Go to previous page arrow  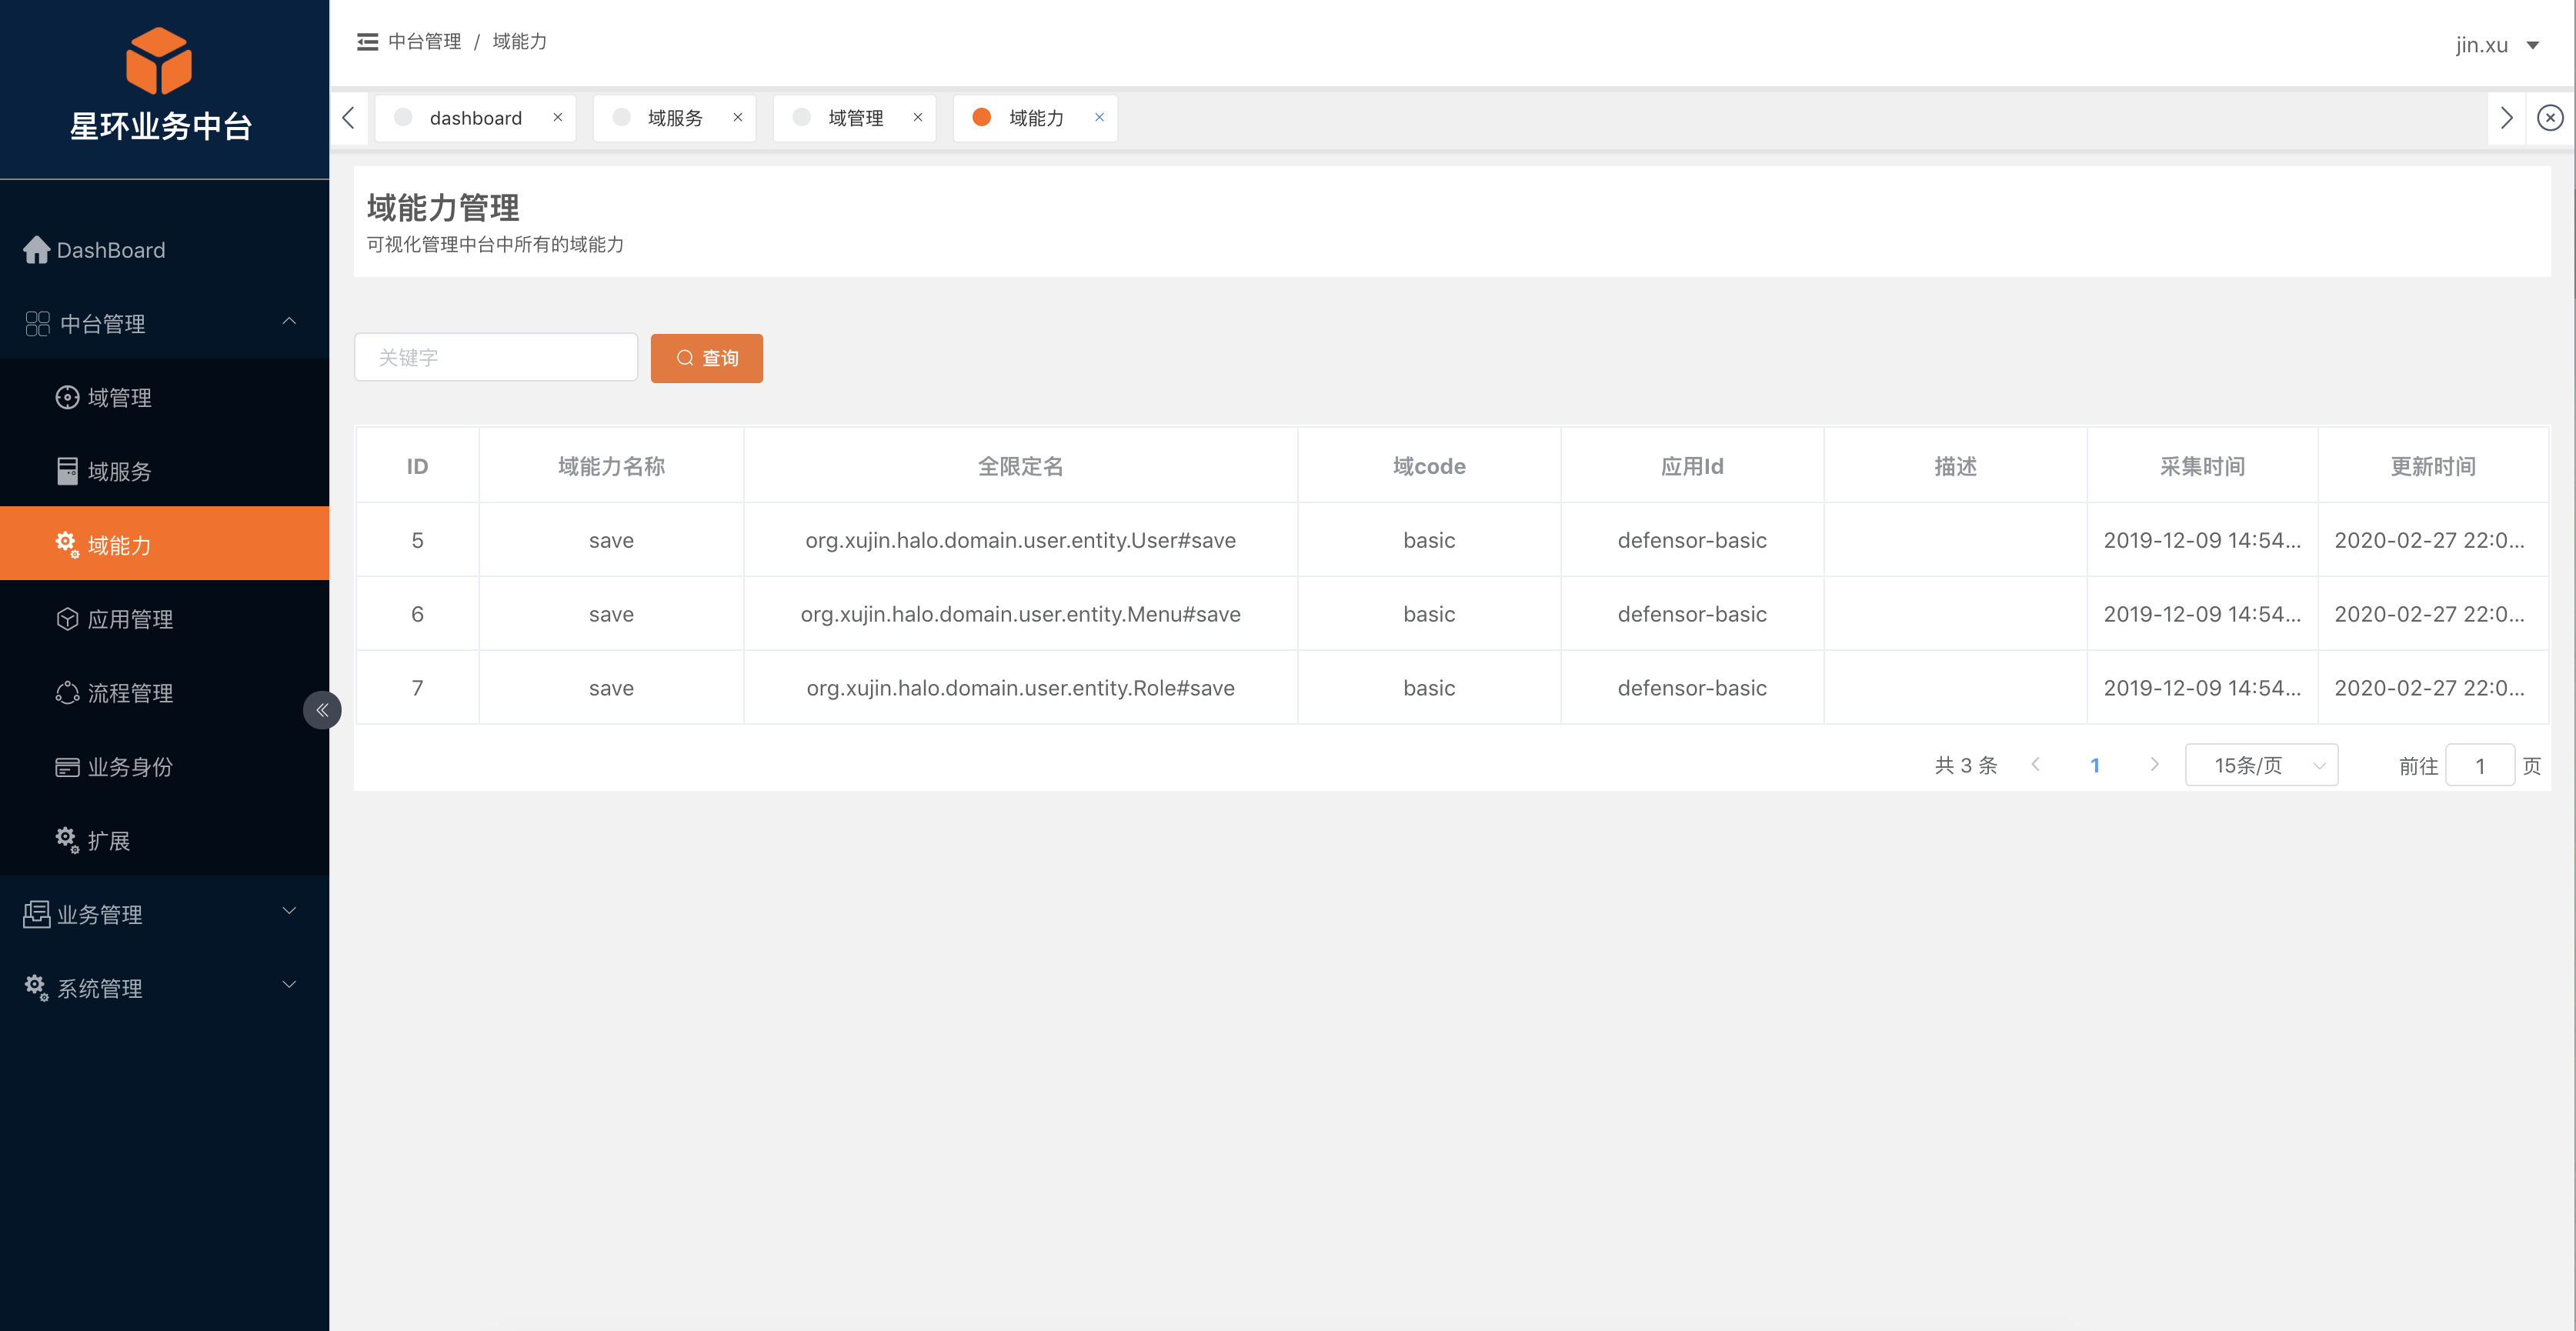coord(2036,765)
